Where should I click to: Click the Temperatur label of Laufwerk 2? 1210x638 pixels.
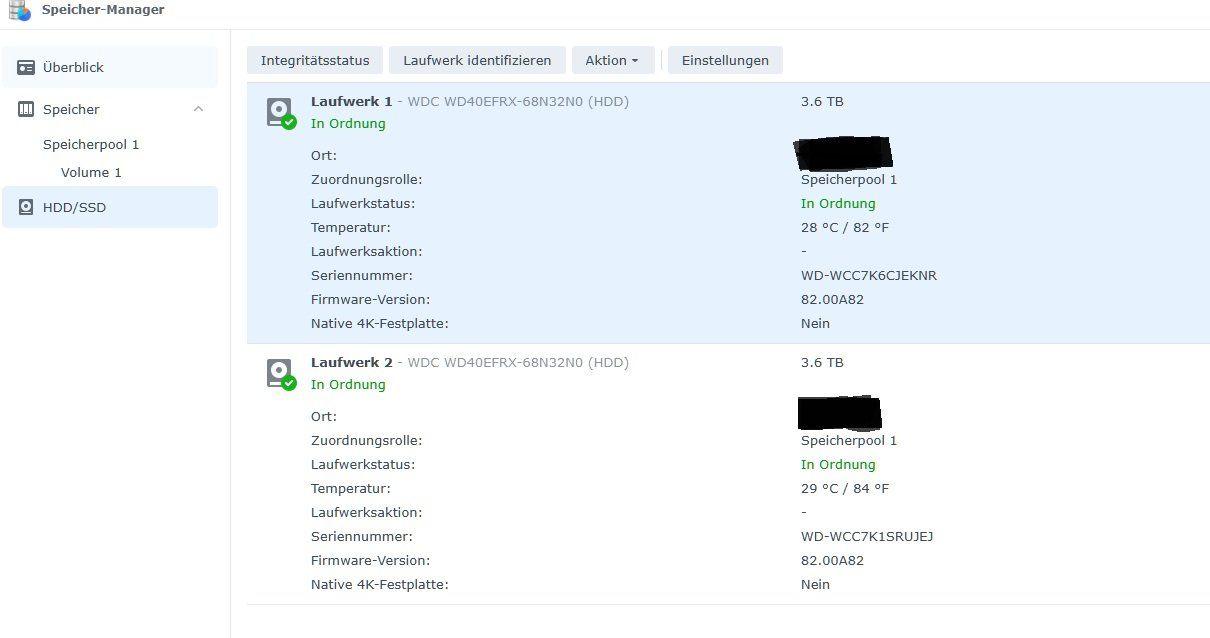point(351,488)
